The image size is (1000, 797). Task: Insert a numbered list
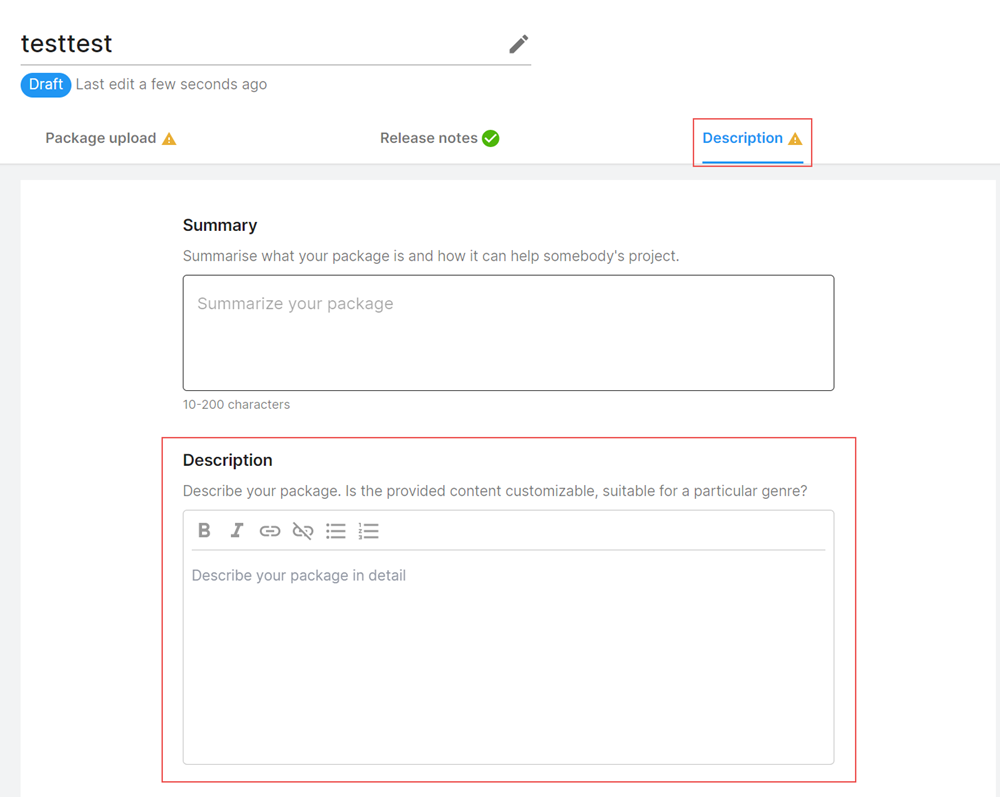click(369, 531)
